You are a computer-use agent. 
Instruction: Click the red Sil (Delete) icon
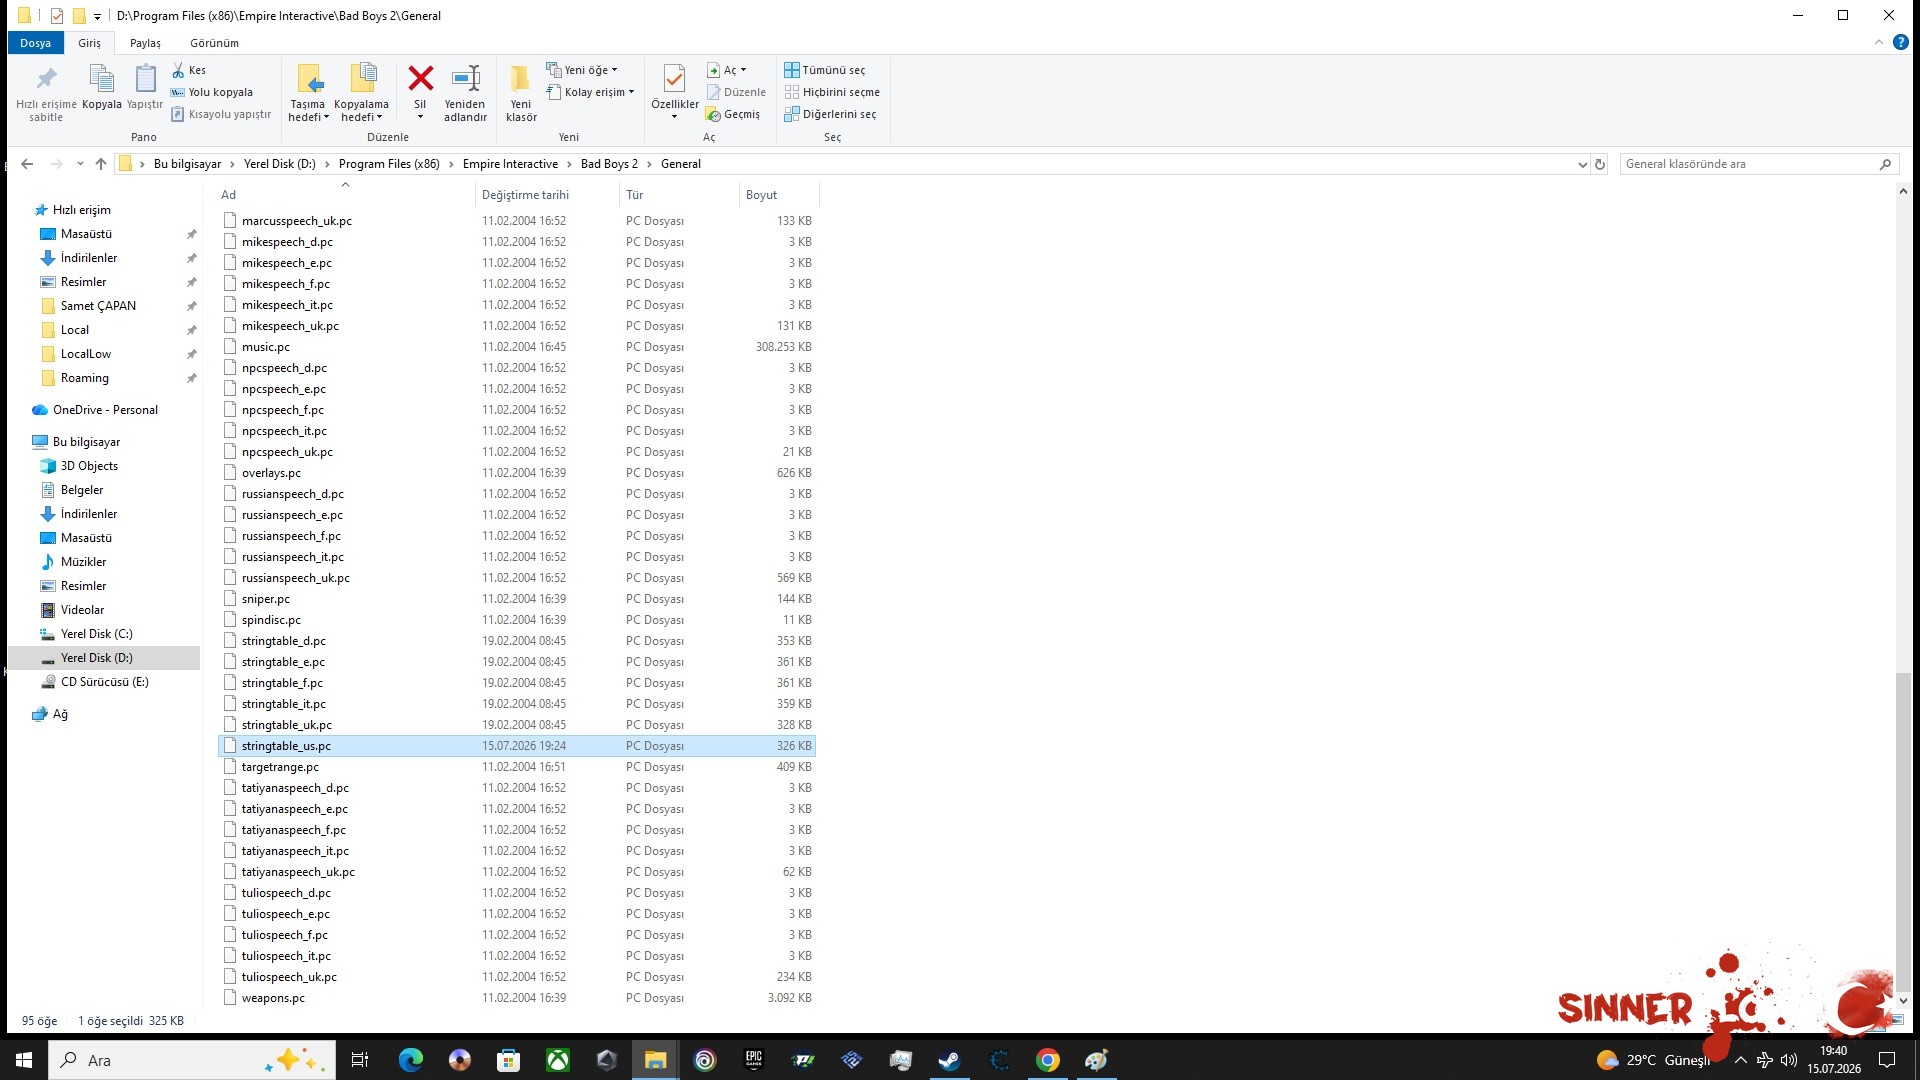420,78
